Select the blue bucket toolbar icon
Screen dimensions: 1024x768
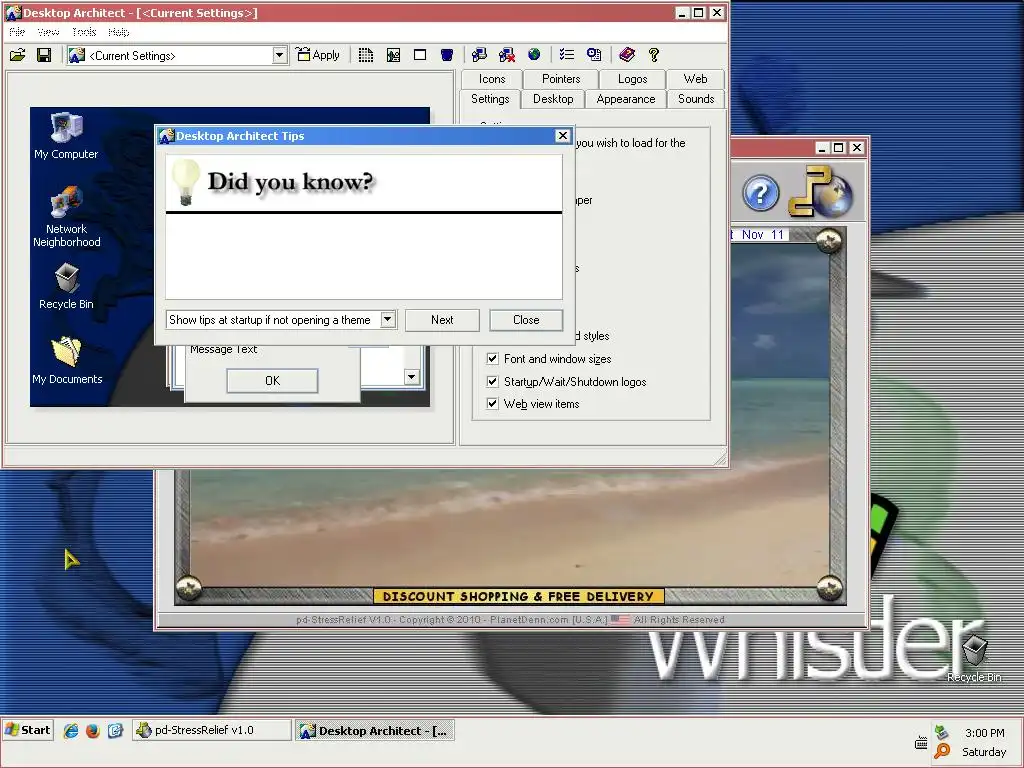(447, 55)
